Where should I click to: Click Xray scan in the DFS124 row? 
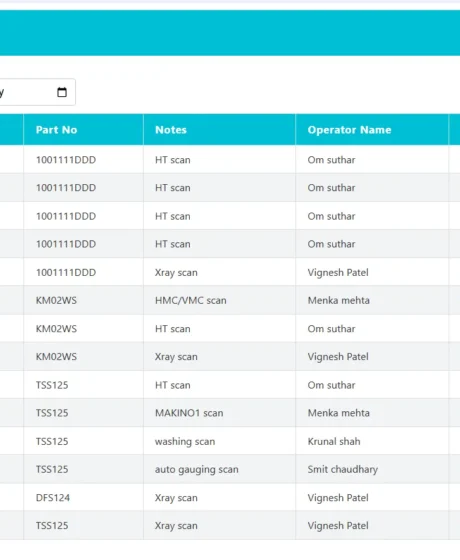(176, 498)
